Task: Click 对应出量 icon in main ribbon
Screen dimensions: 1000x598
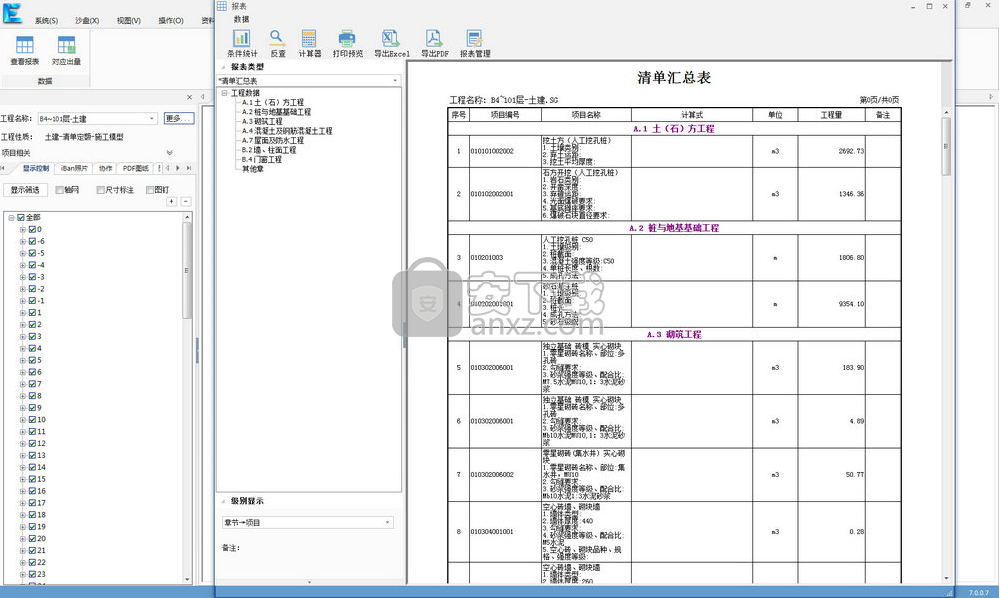Action: pyautogui.click(x=66, y=51)
